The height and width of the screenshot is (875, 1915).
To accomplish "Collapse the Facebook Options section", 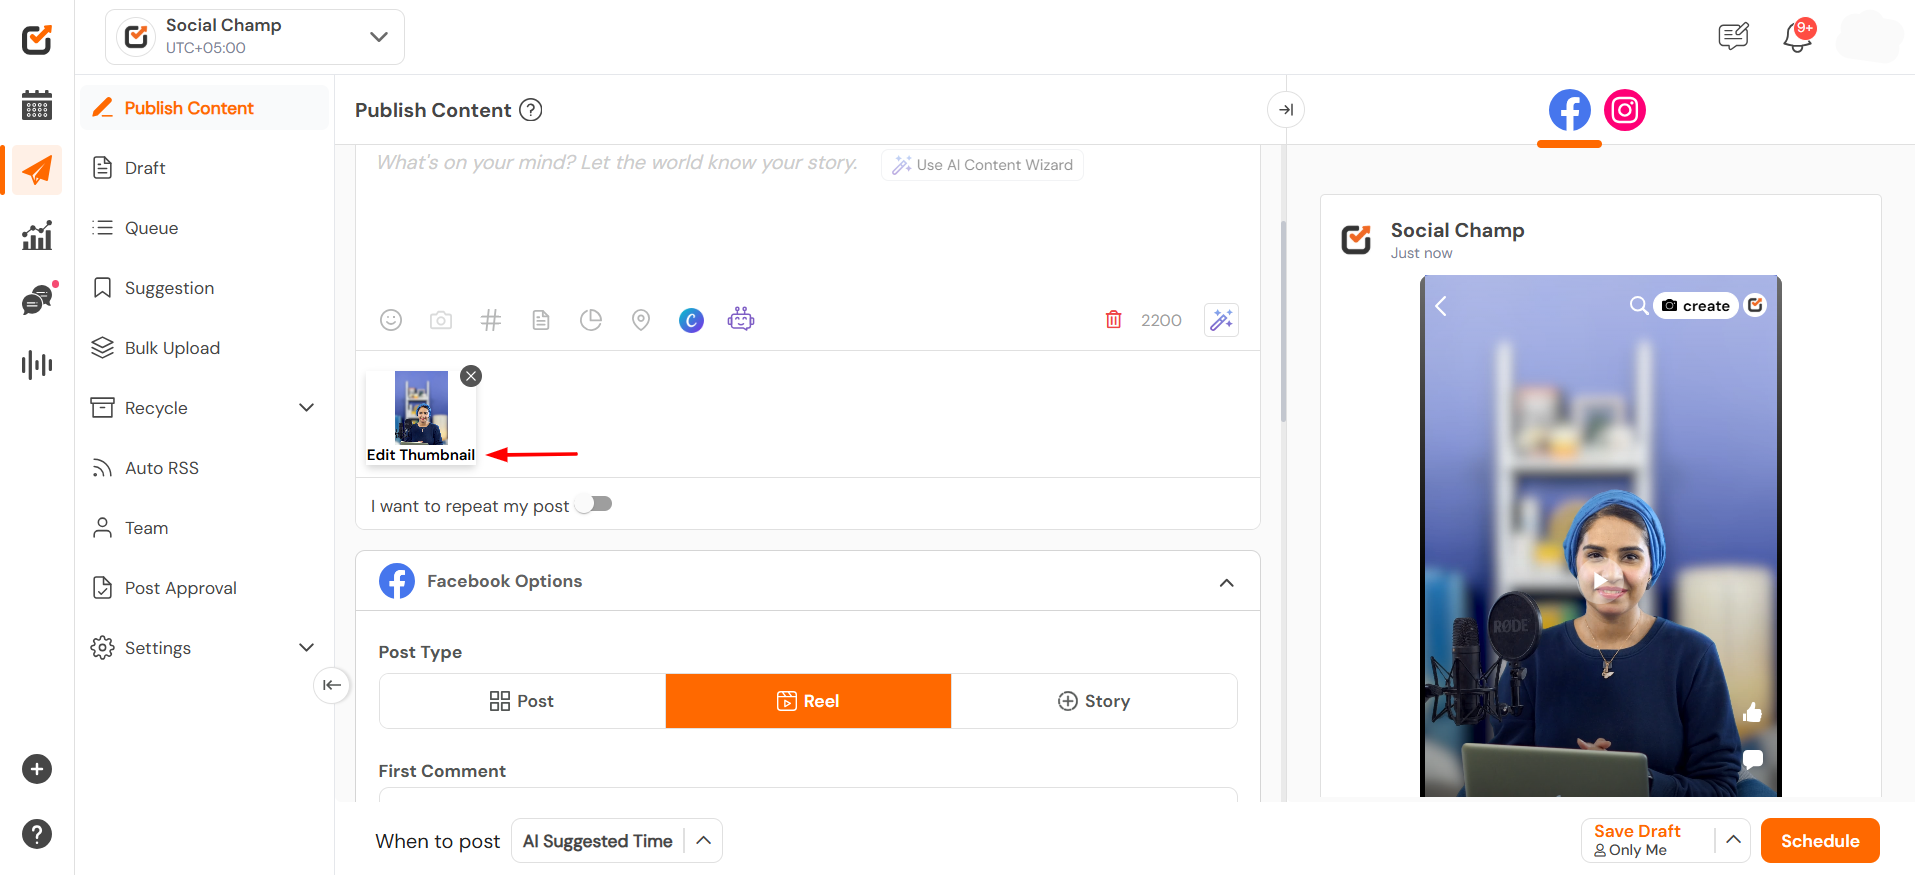I will pos(1226,583).
